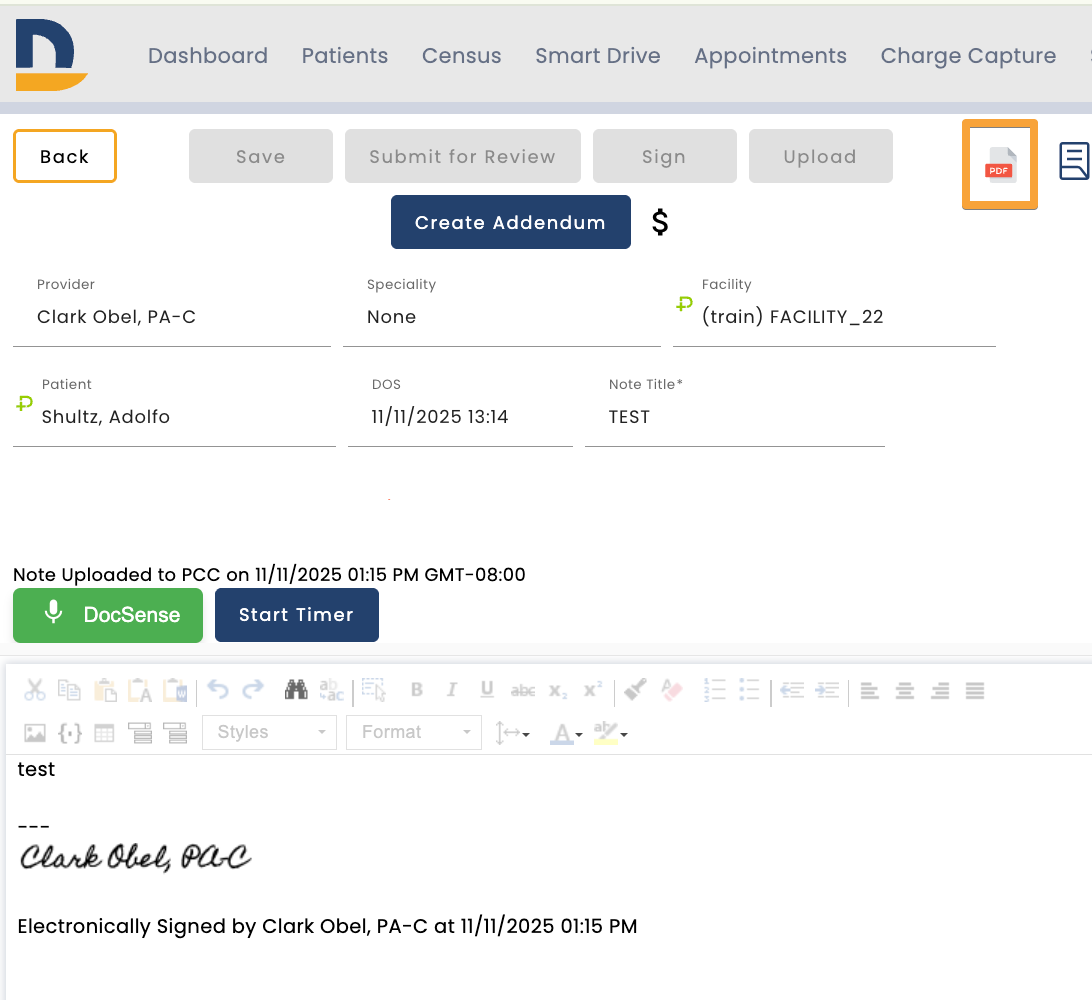This screenshot has height=1000, width=1092.
Task: Open the Styles dropdown
Action: 270,732
